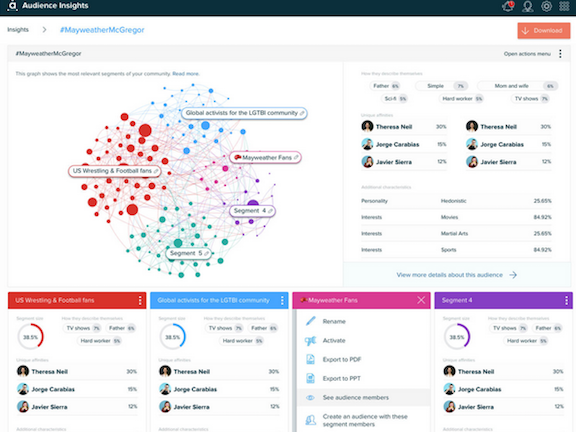Open the apps grid menu
The width and height of the screenshot is (576, 432).
coord(564,6)
